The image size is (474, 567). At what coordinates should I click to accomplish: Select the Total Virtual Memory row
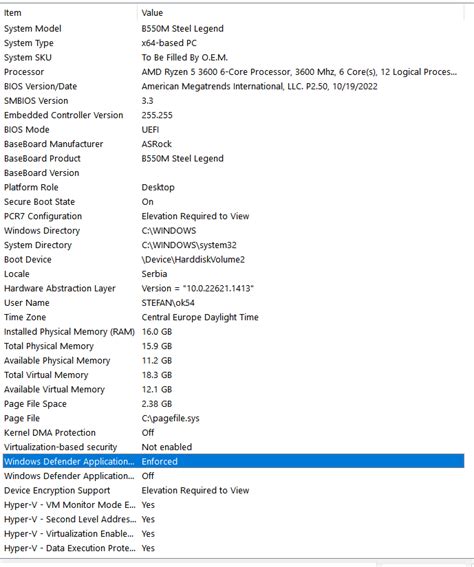pos(233,375)
